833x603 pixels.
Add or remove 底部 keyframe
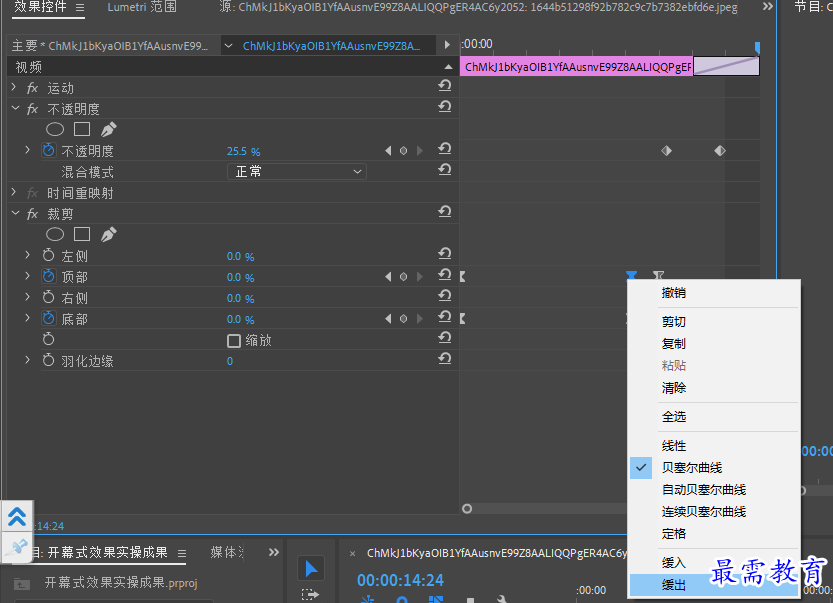[x=404, y=319]
